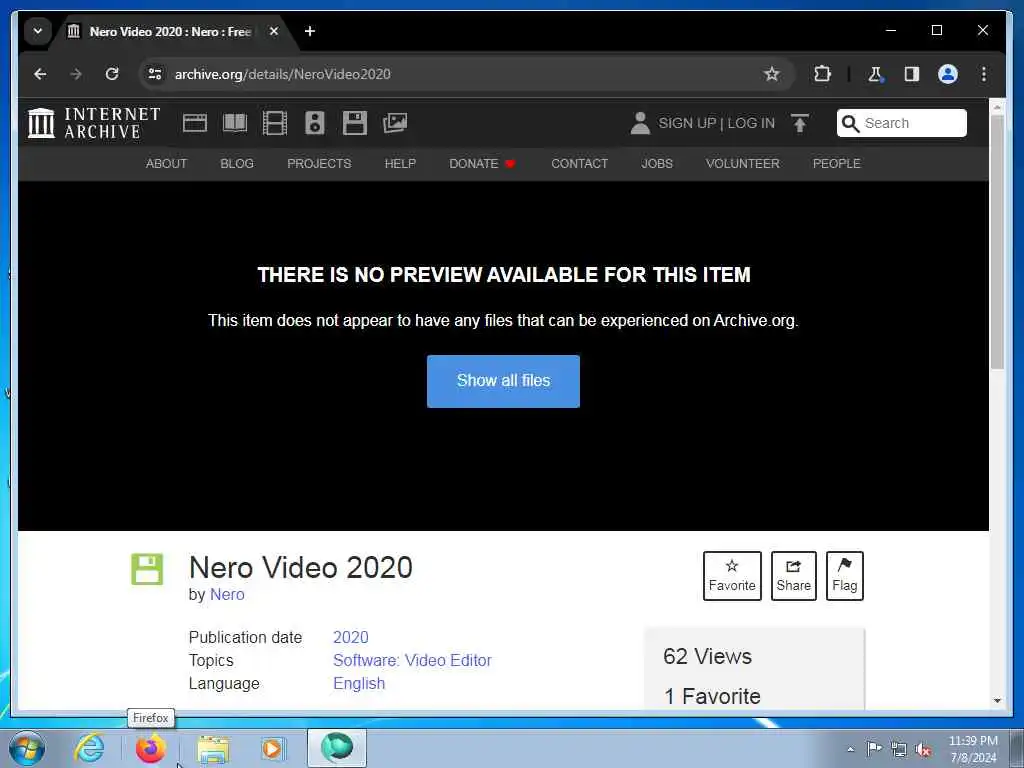Toggle the Chrome side panel icon
This screenshot has width=1024, height=768.
tap(912, 74)
